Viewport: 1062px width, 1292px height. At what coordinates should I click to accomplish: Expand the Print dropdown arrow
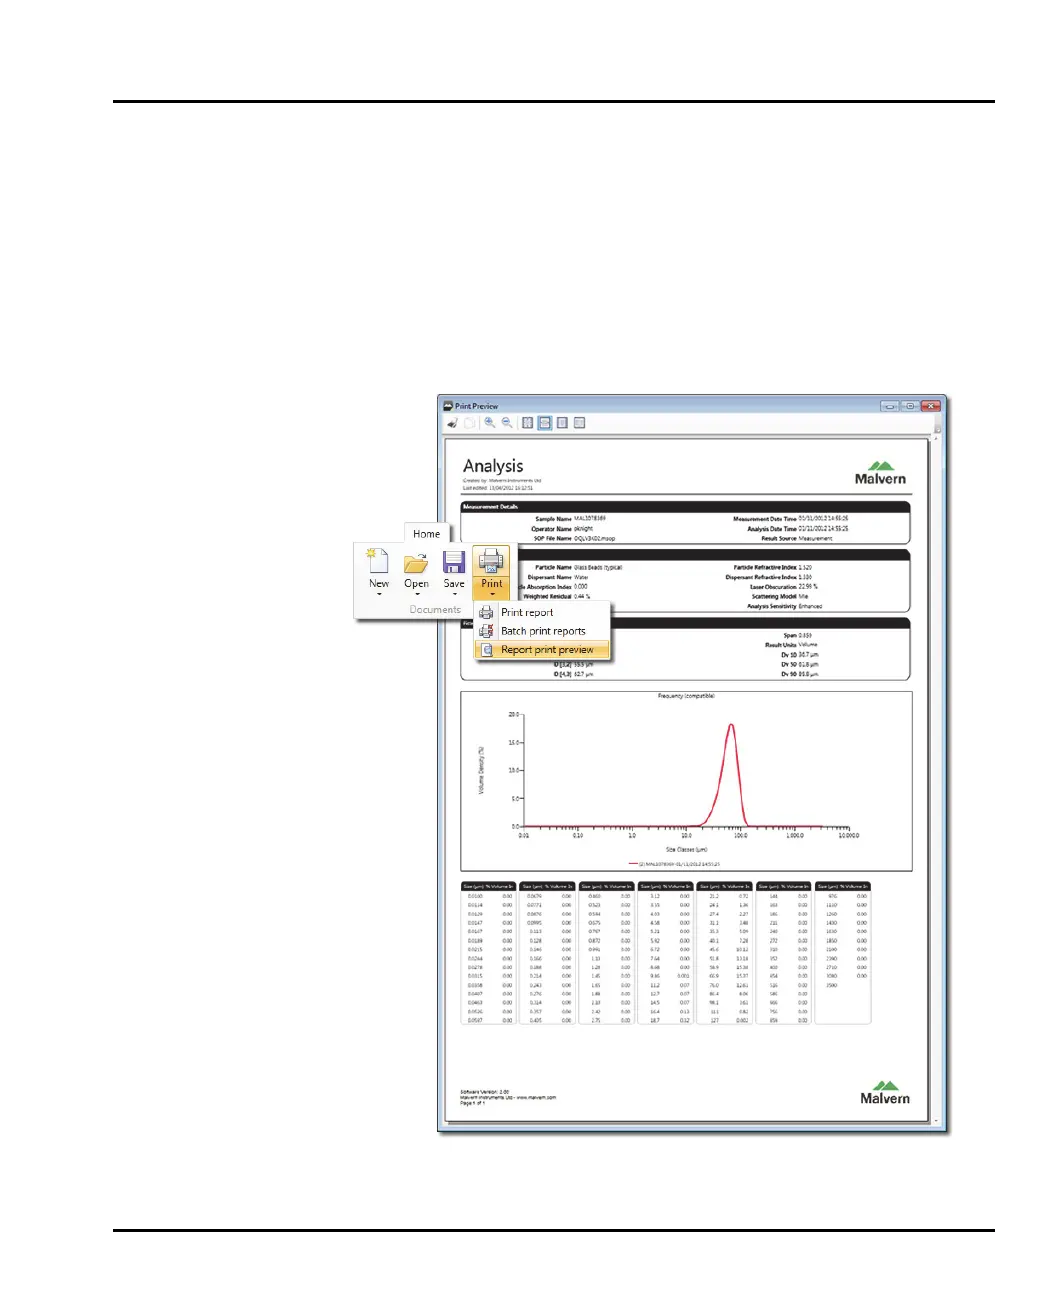(492, 595)
